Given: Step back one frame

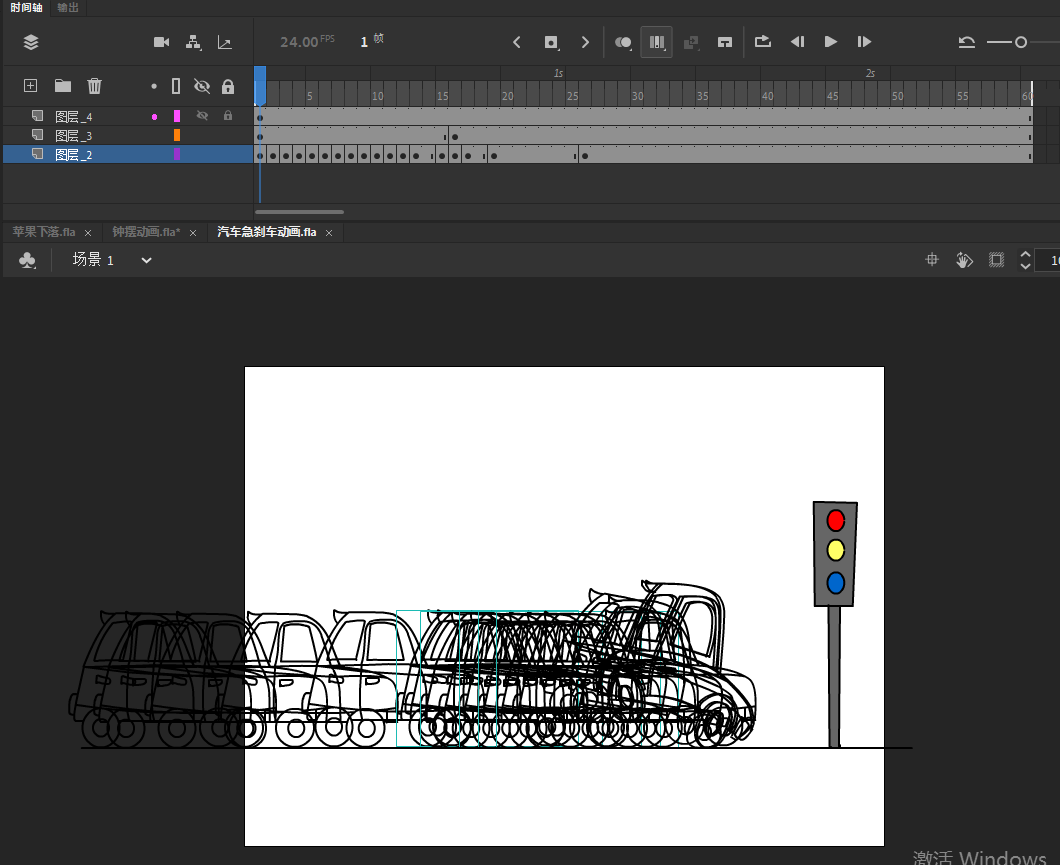Looking at the screenshot, I should (x=797, y=42).
